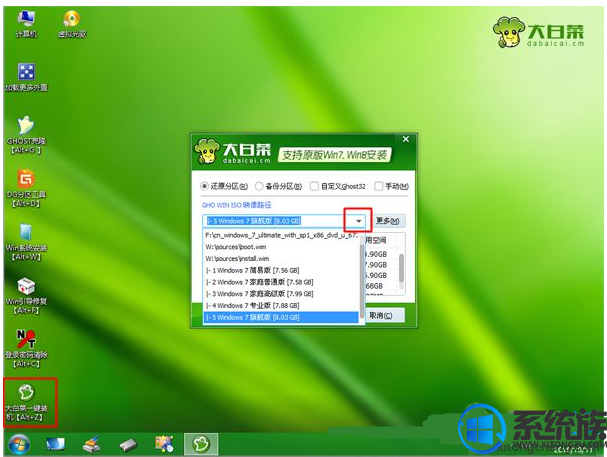Launch DG partition tool (Alt+D) icon
Viewport: 607px width, 457px height.
(x=26, y=188)
